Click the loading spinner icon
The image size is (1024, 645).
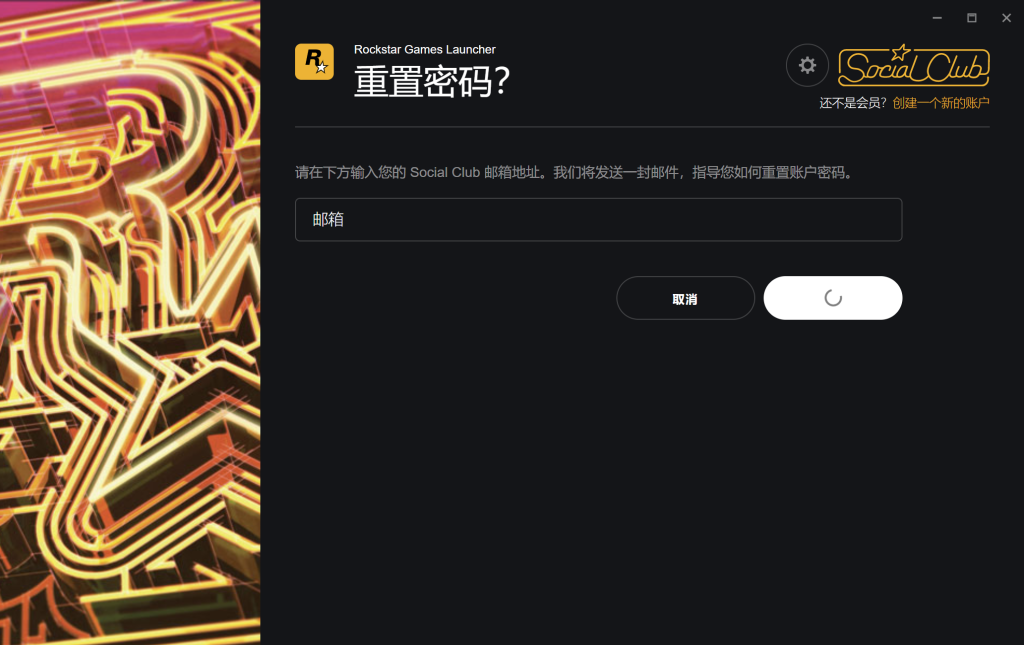tap(833, 298)
